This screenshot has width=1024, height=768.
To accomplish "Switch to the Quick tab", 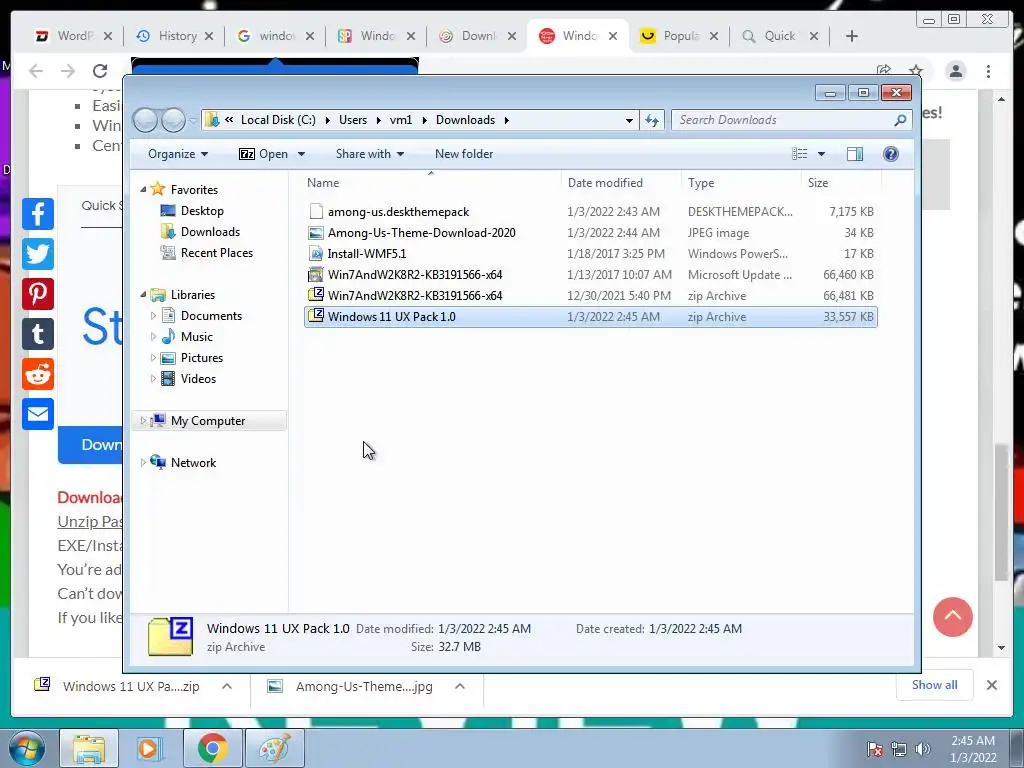I will [780, 36].
